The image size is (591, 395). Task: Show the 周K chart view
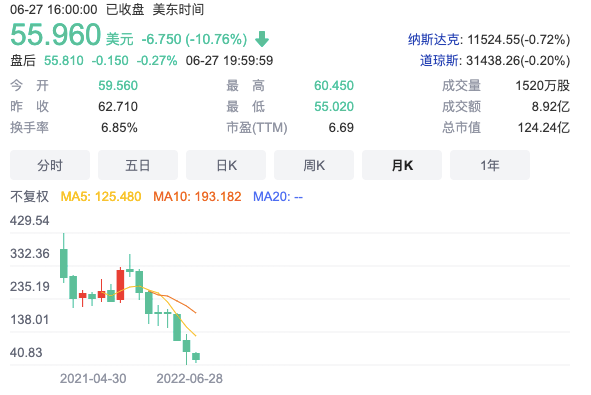[314, 165]
